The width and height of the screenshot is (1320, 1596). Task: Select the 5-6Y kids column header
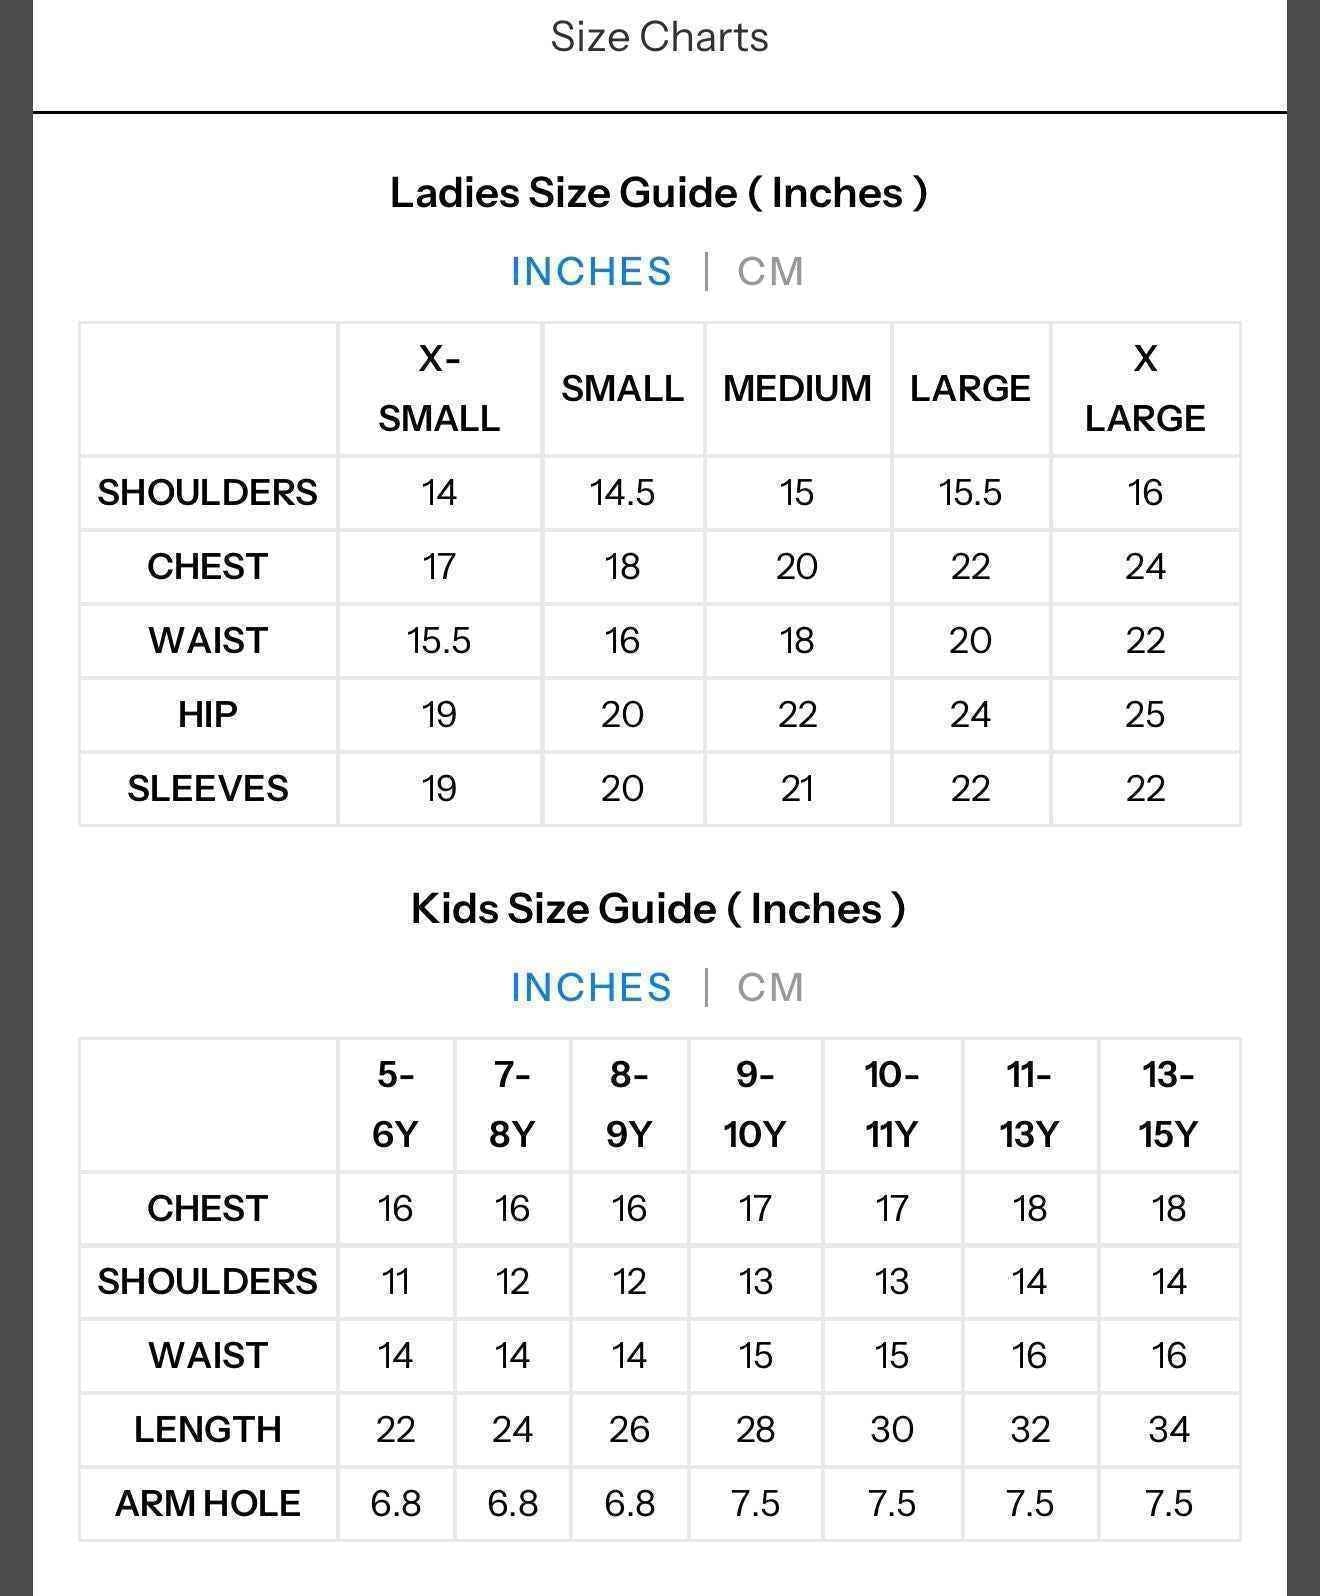pyautogui.click(x=395, y=1105)
